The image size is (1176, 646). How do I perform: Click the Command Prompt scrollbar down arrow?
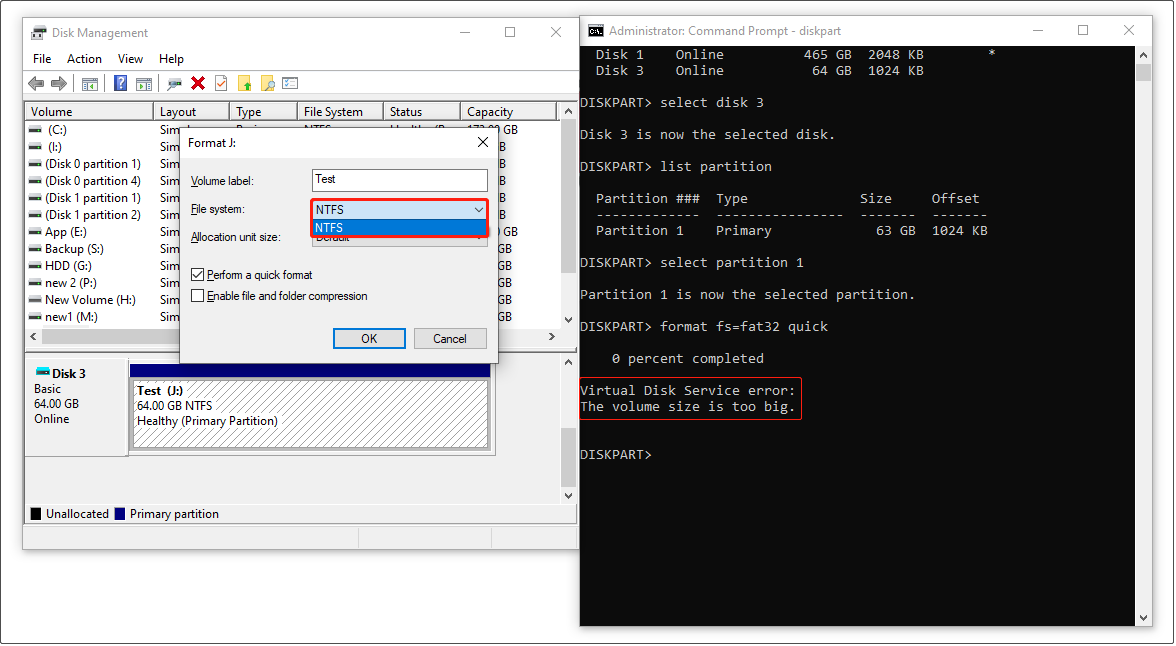pyautogui.click(x=1143, y=617)
